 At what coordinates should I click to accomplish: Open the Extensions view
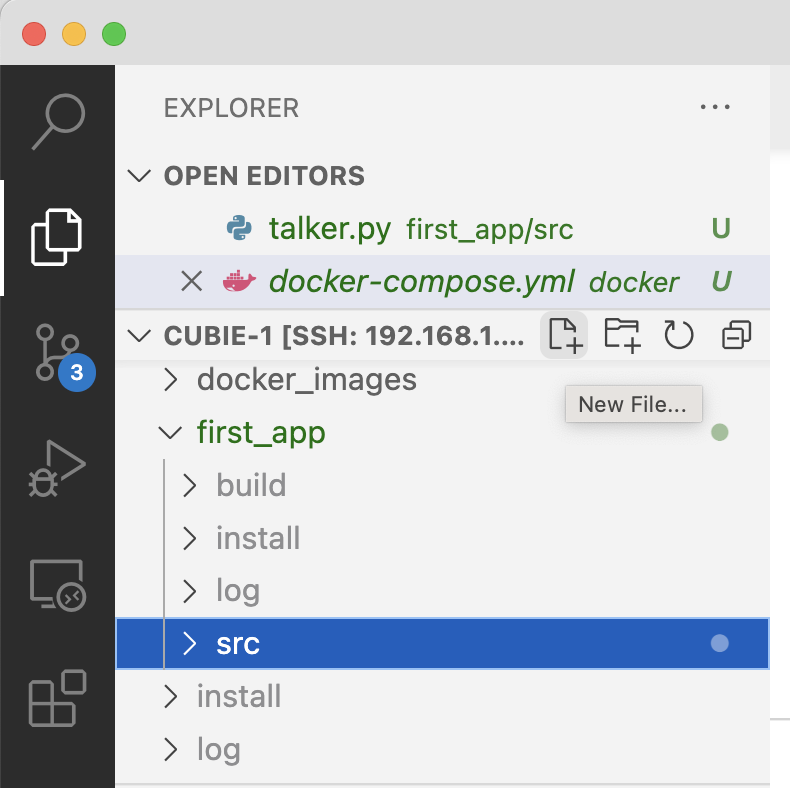(57, 698)
